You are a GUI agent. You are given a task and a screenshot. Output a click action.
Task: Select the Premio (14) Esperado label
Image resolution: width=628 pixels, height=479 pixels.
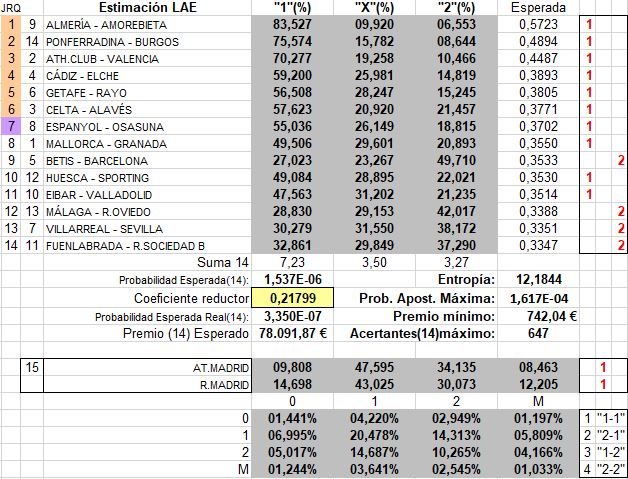tap(186, 333)
